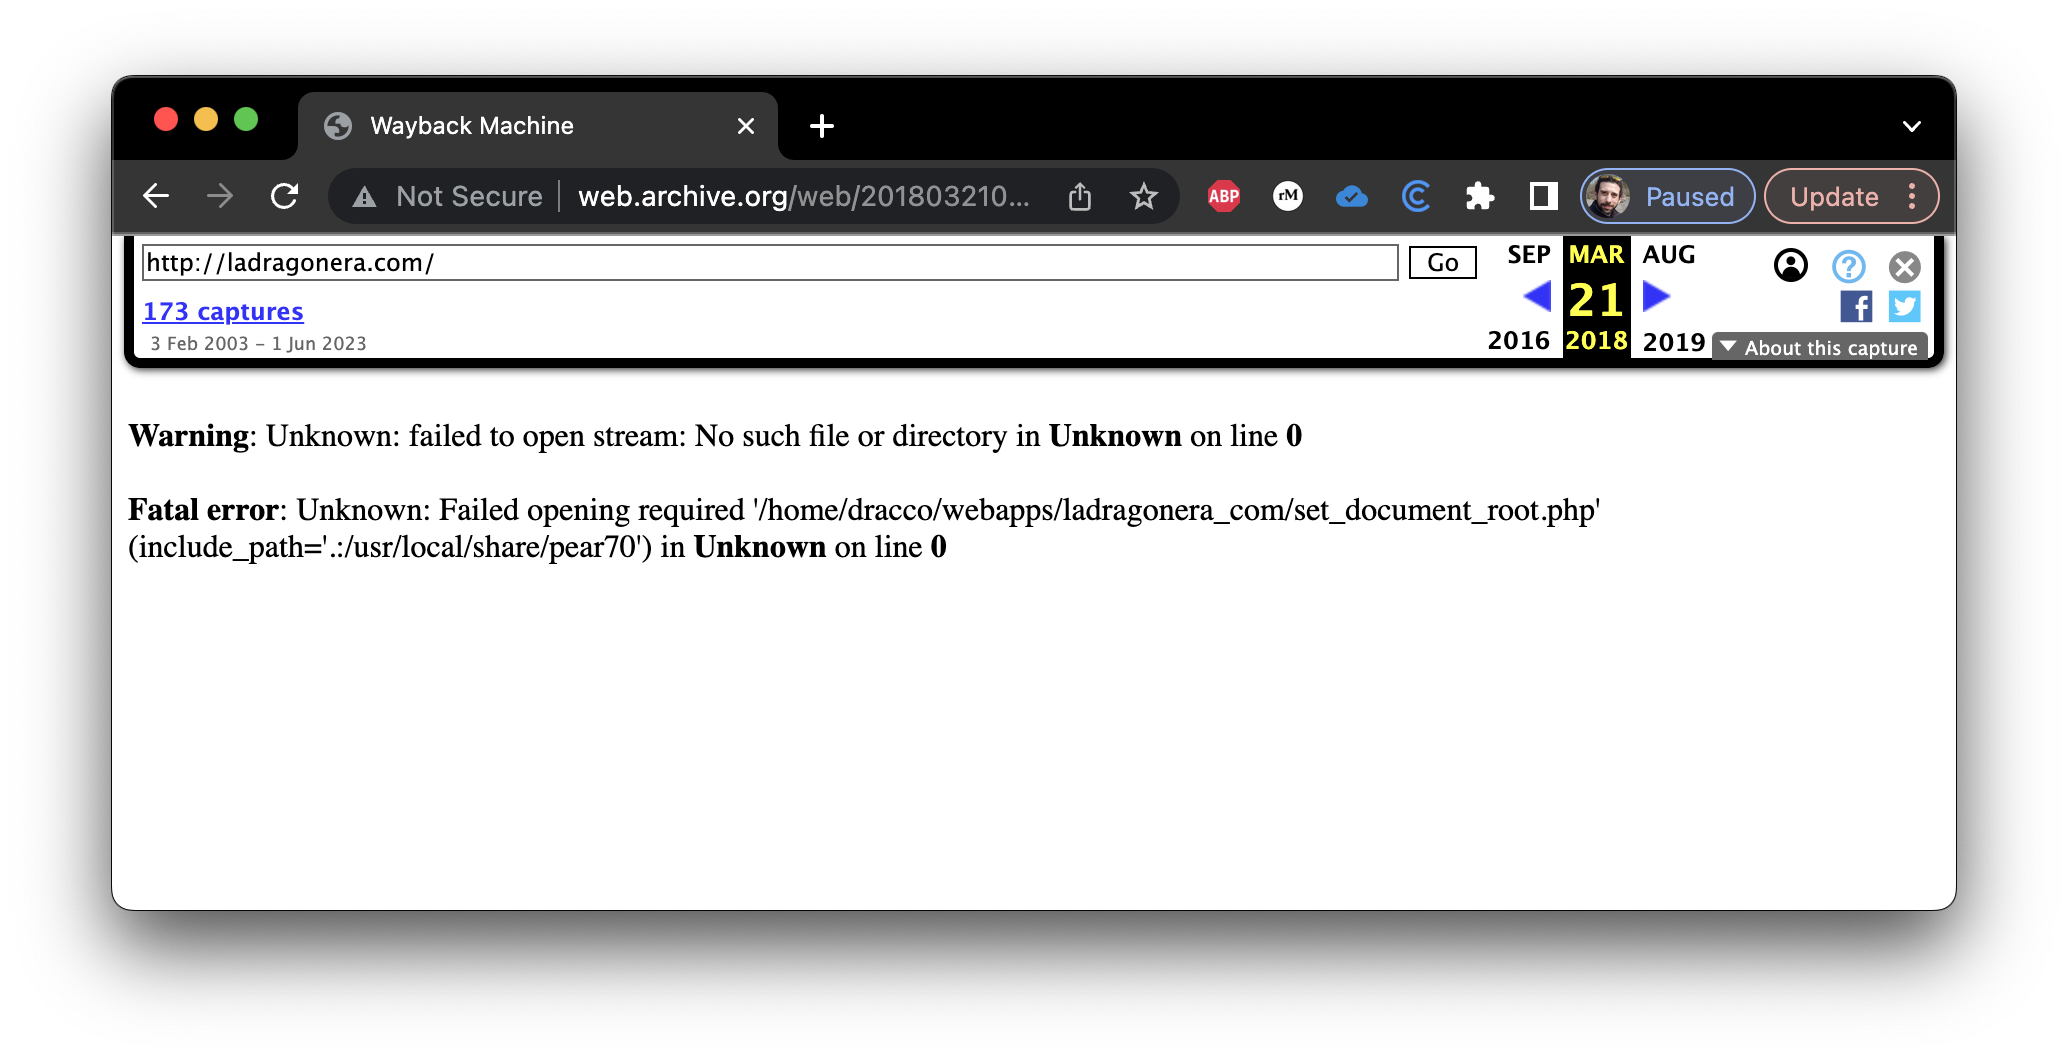2068x1058 pixels.
Task: Click the share page icon in address bar
Action: [x=1080, y=196]
